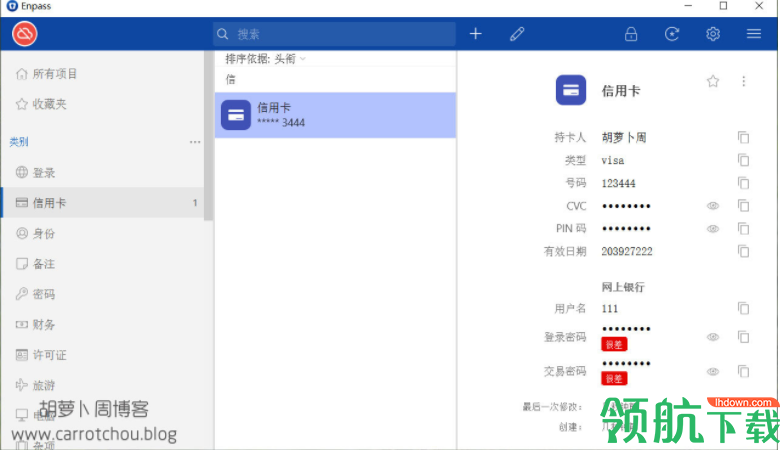Minimize the Enpass window
The width and height of the screenshot is (780, 450).
[688, 6]
